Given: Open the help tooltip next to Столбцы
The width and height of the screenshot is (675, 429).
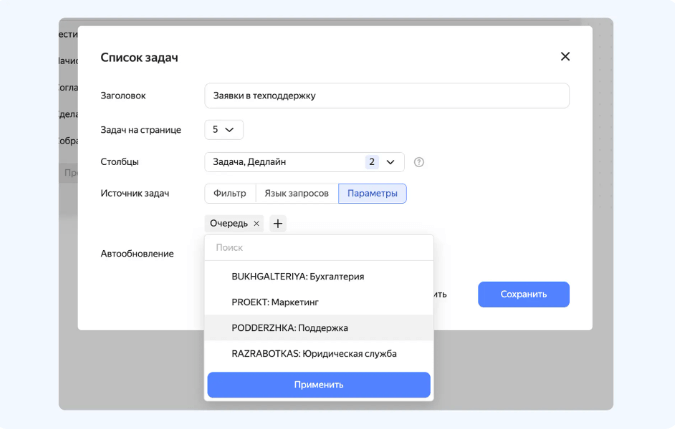Looking at the screenshot, I should point(418,162).
